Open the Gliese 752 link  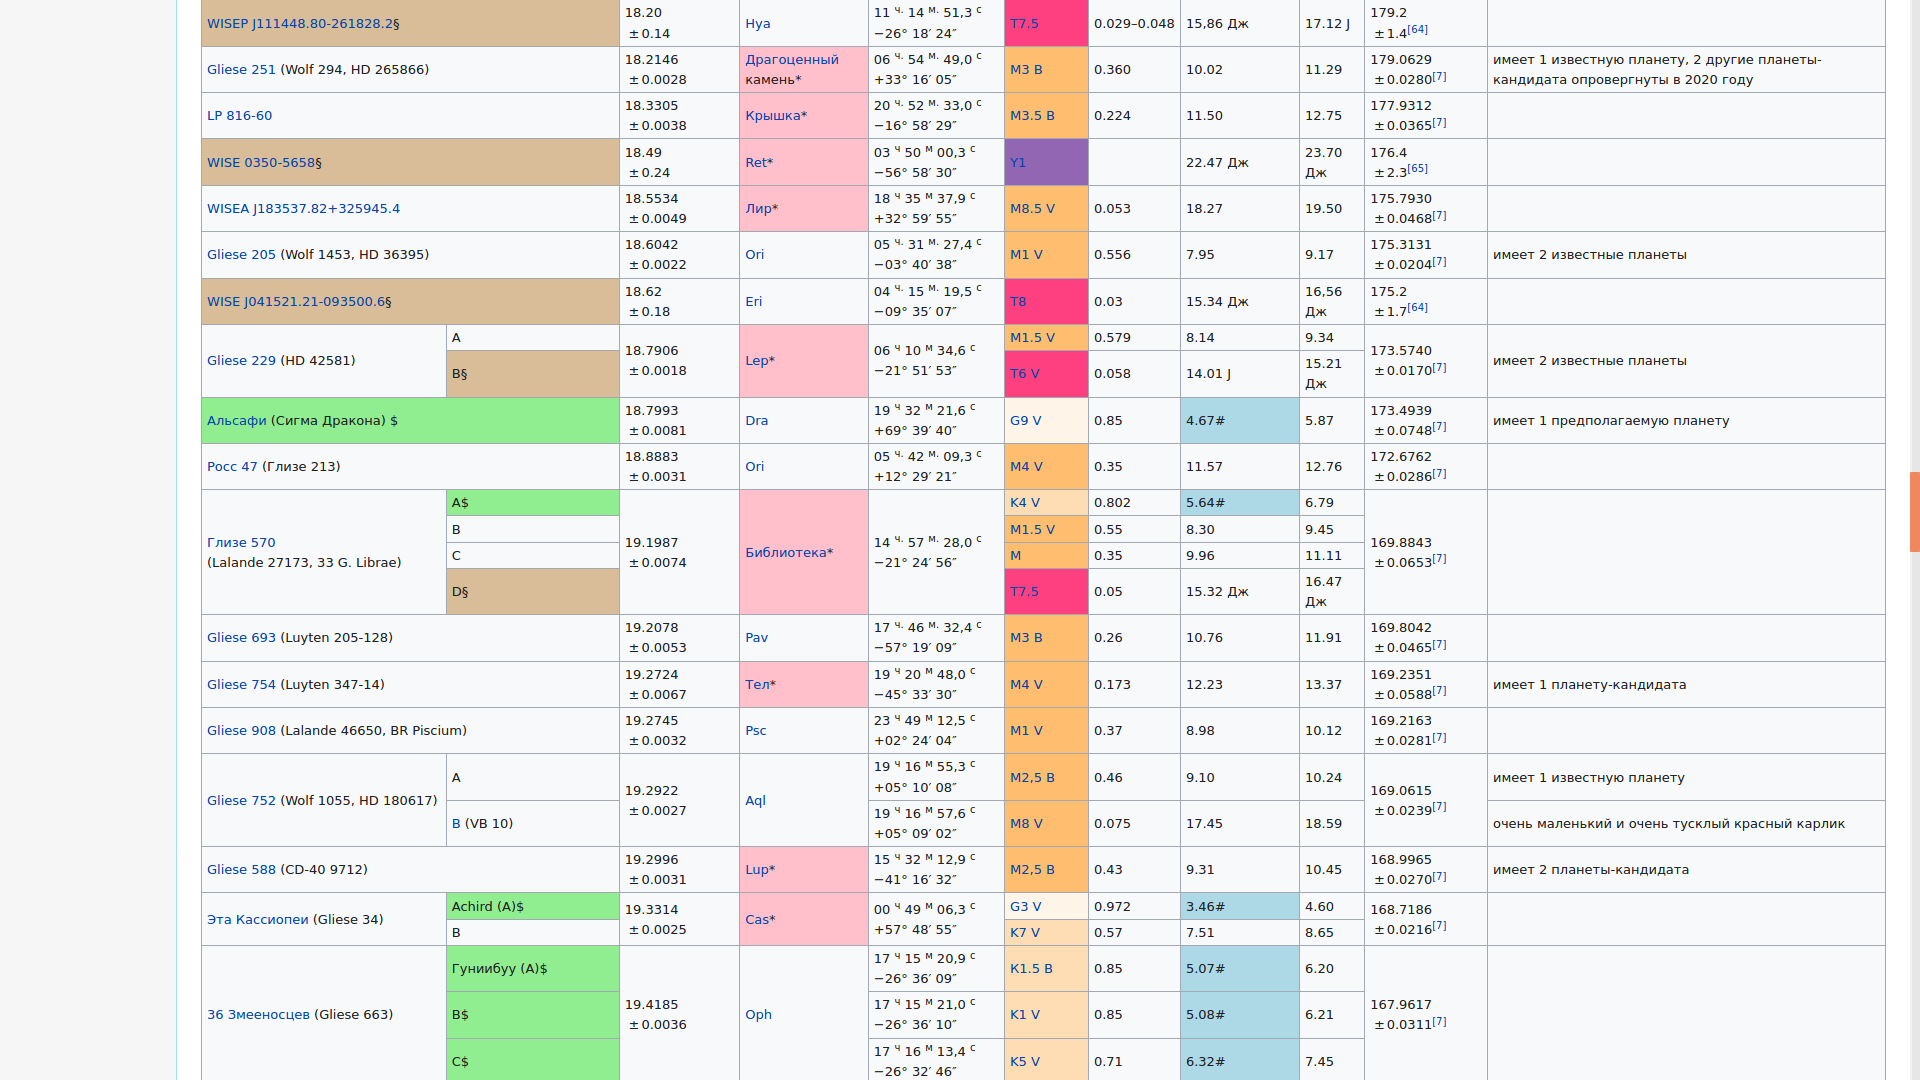click(241, 801)
